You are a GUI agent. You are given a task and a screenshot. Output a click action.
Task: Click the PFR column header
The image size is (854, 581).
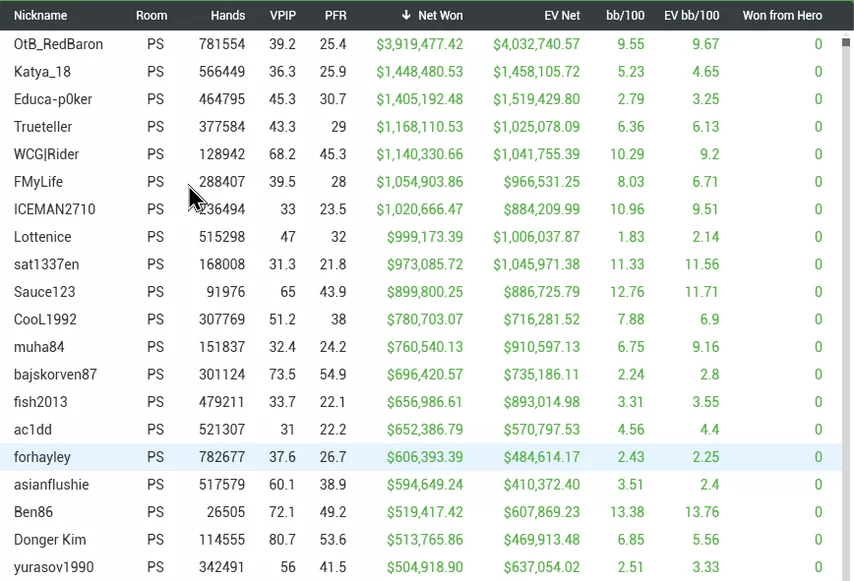[336, 15]
